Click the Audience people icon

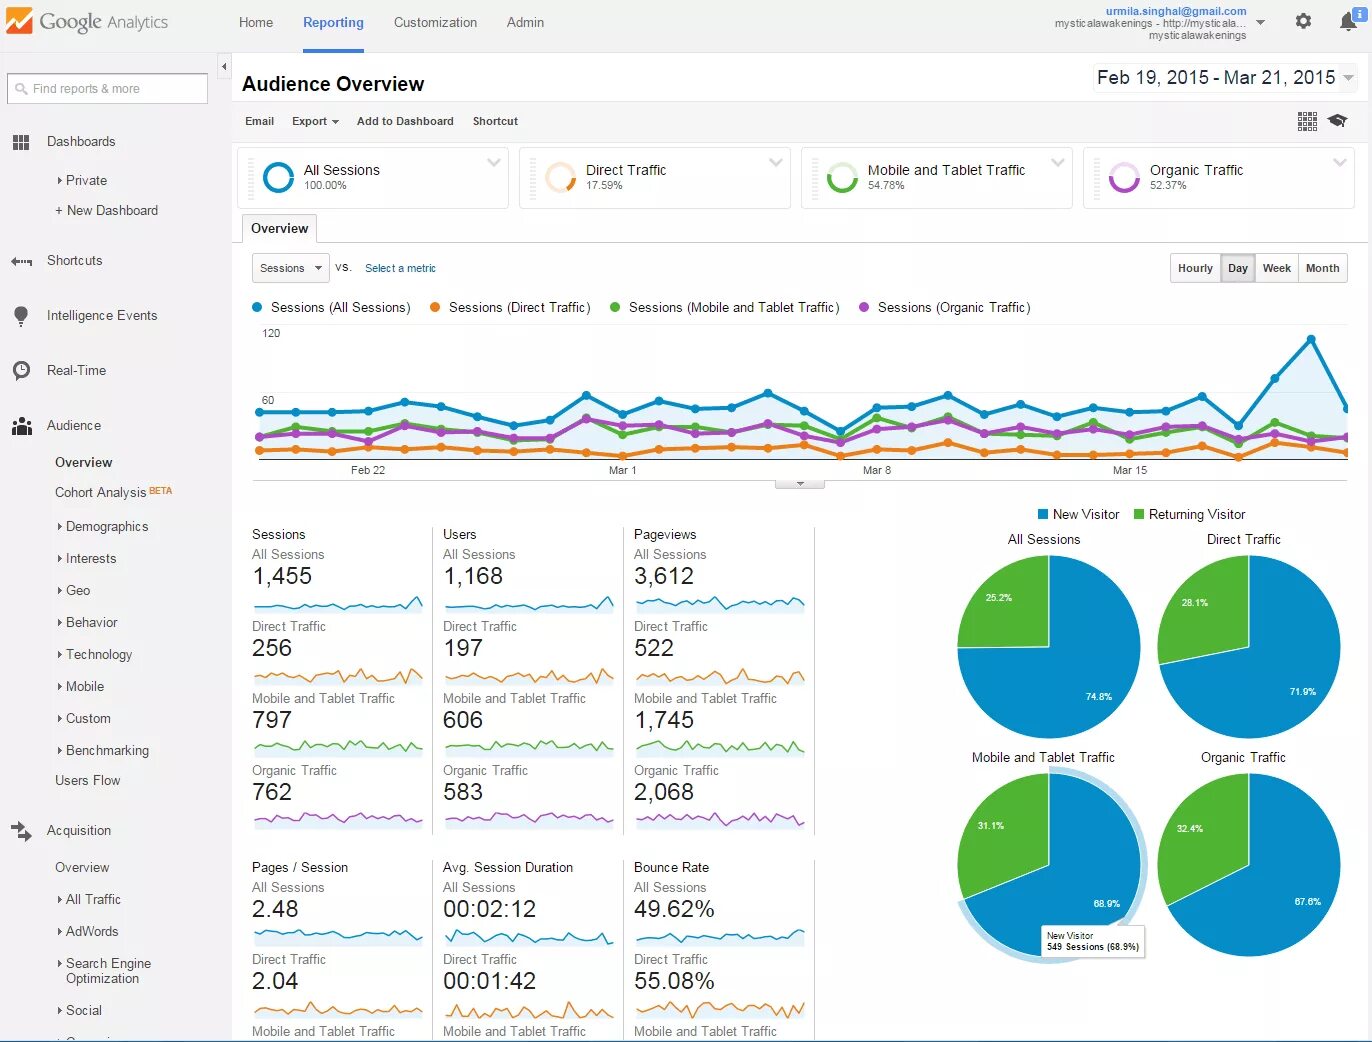[21, 426]
